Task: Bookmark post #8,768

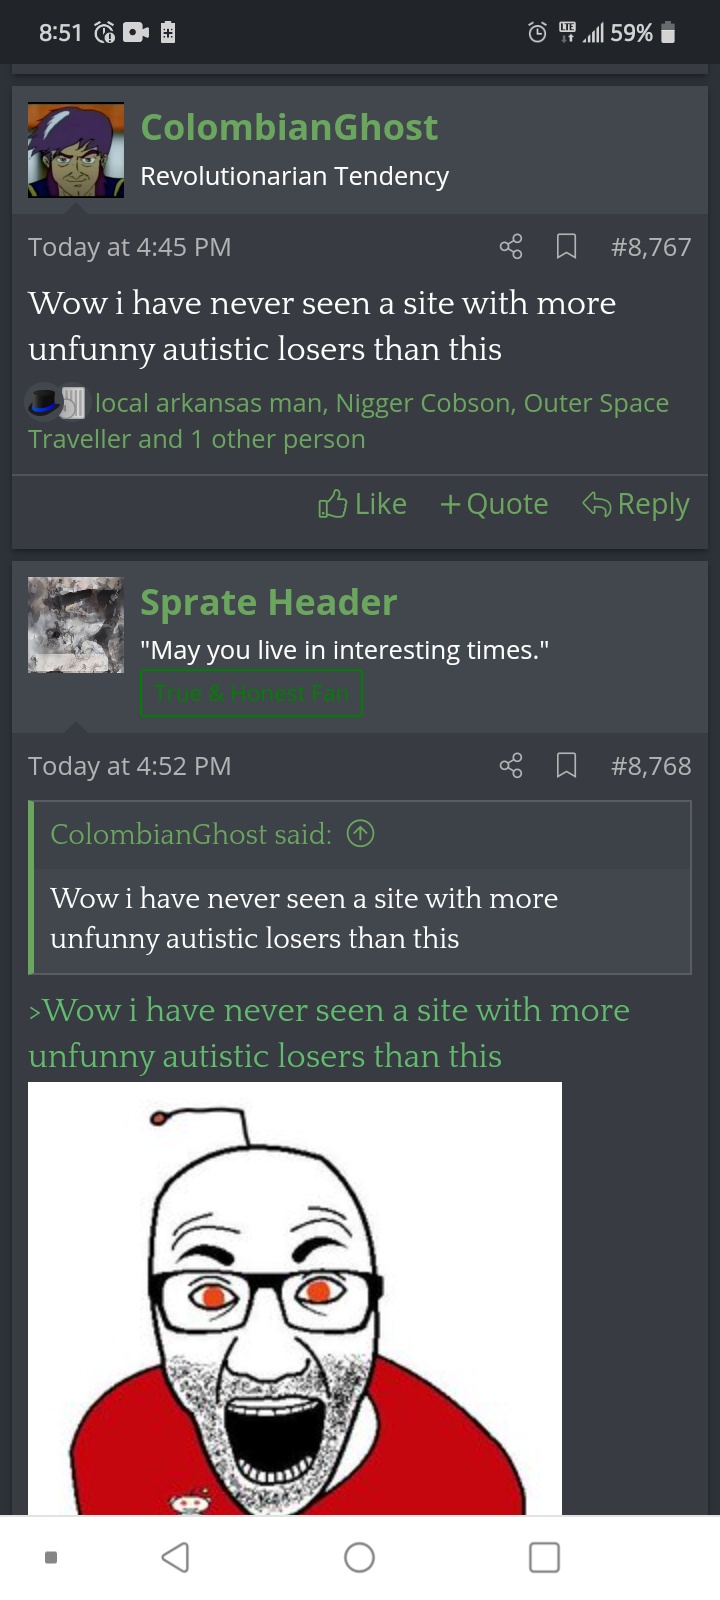Action: point(566,766)
